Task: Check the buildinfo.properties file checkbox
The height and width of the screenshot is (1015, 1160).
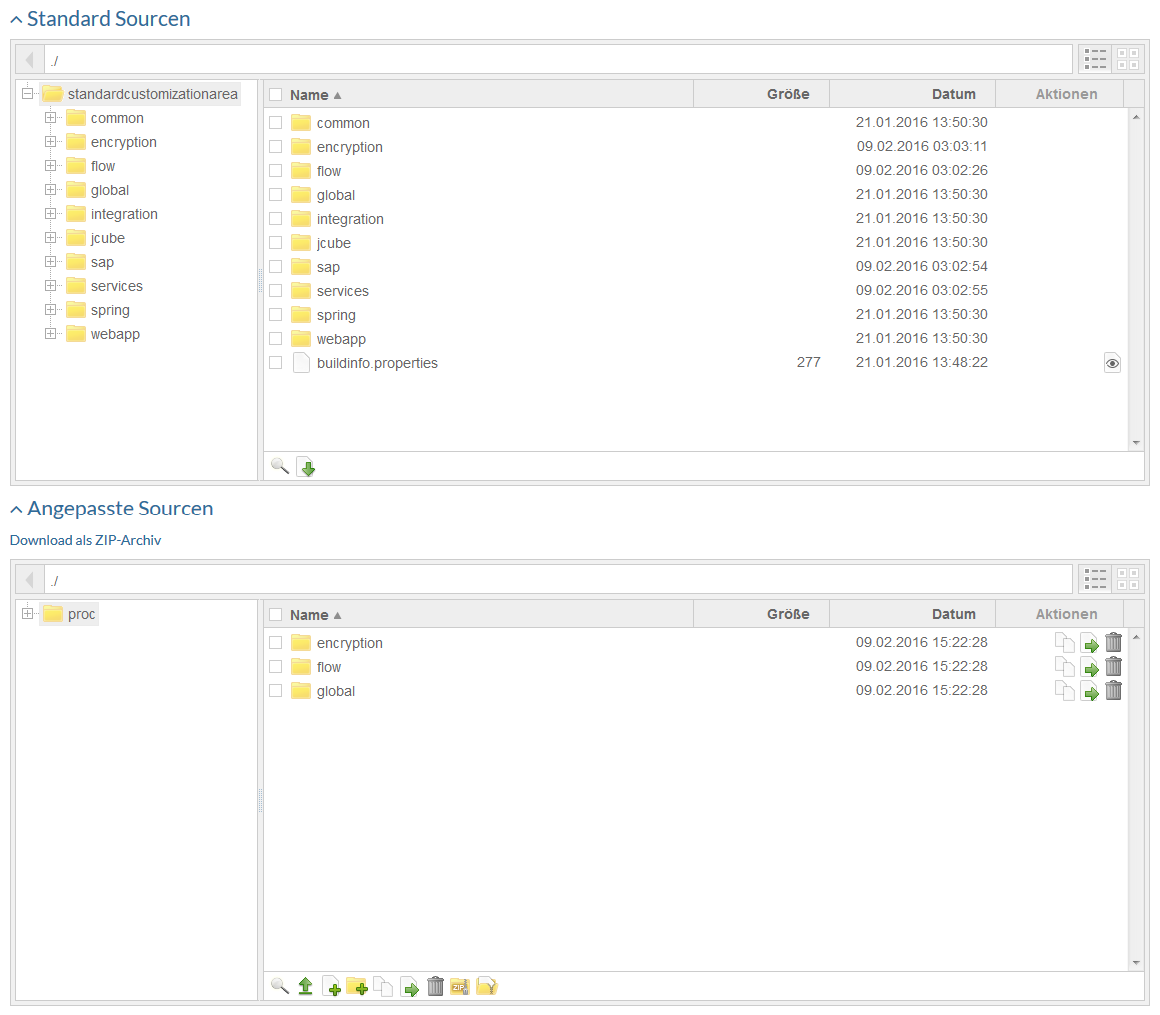Action: 276,362
